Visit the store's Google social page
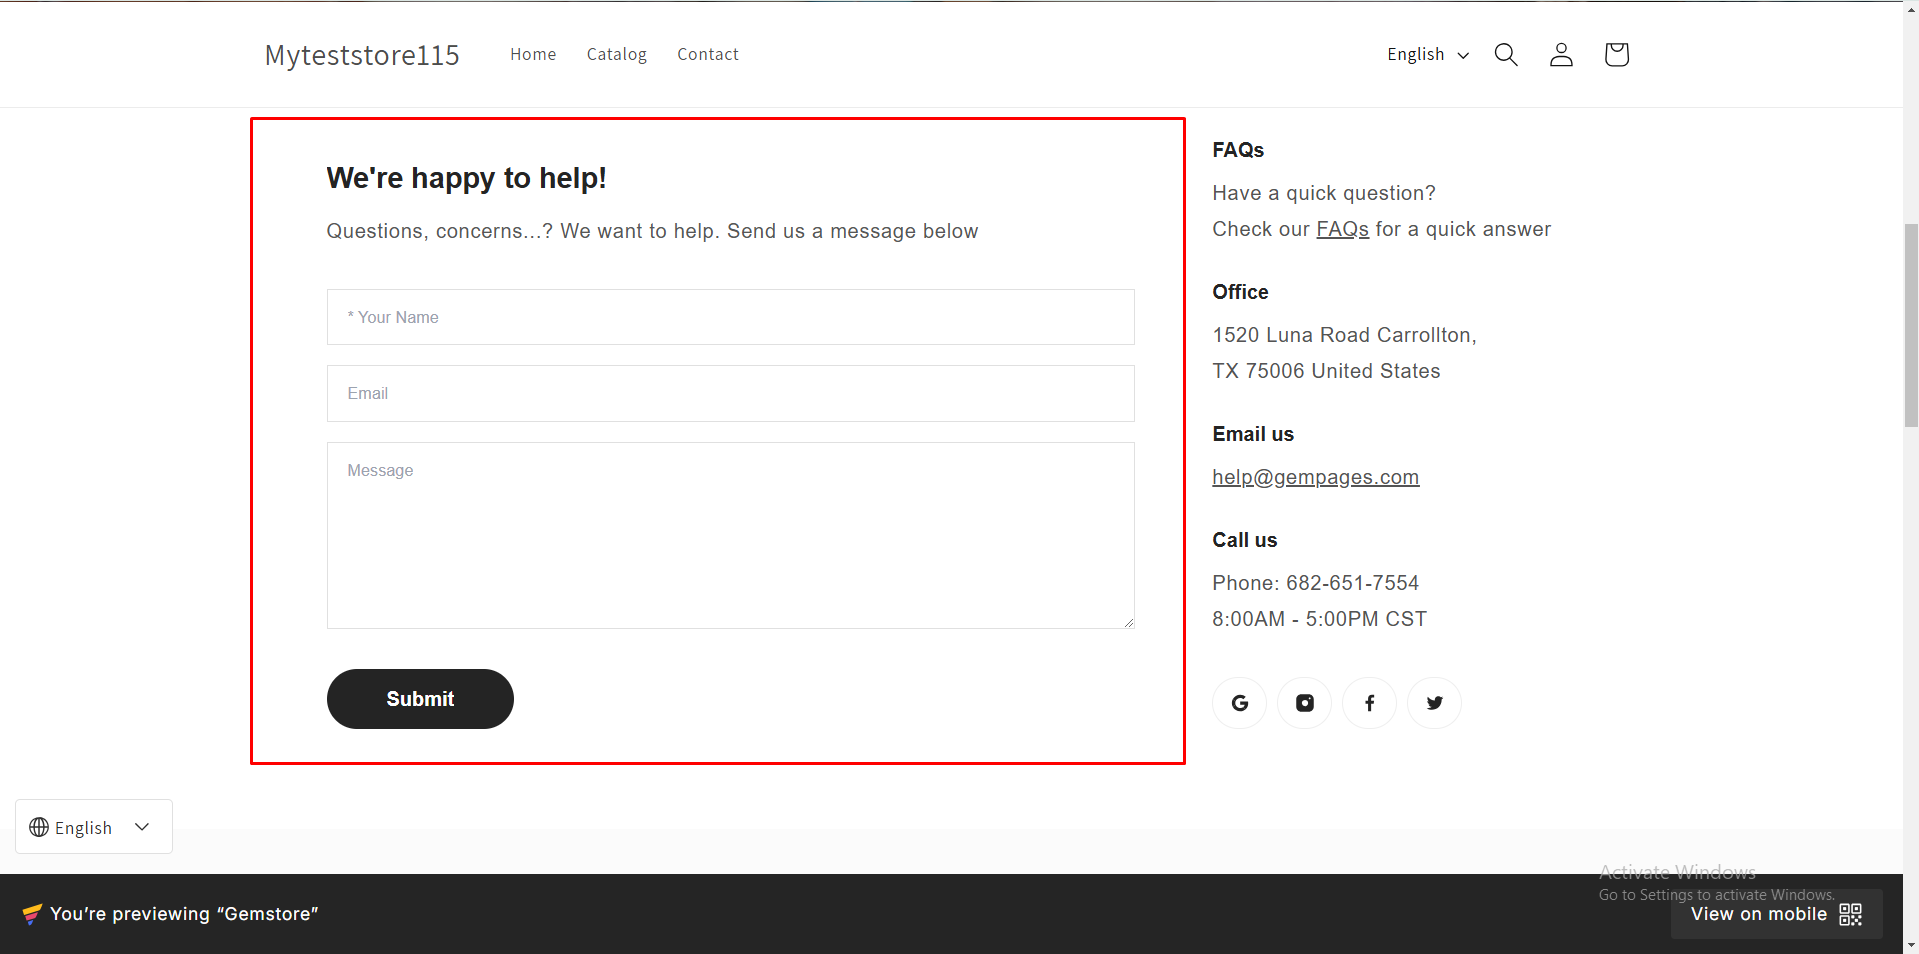This screenshot has width=1919, height=954. [1239, 702]
